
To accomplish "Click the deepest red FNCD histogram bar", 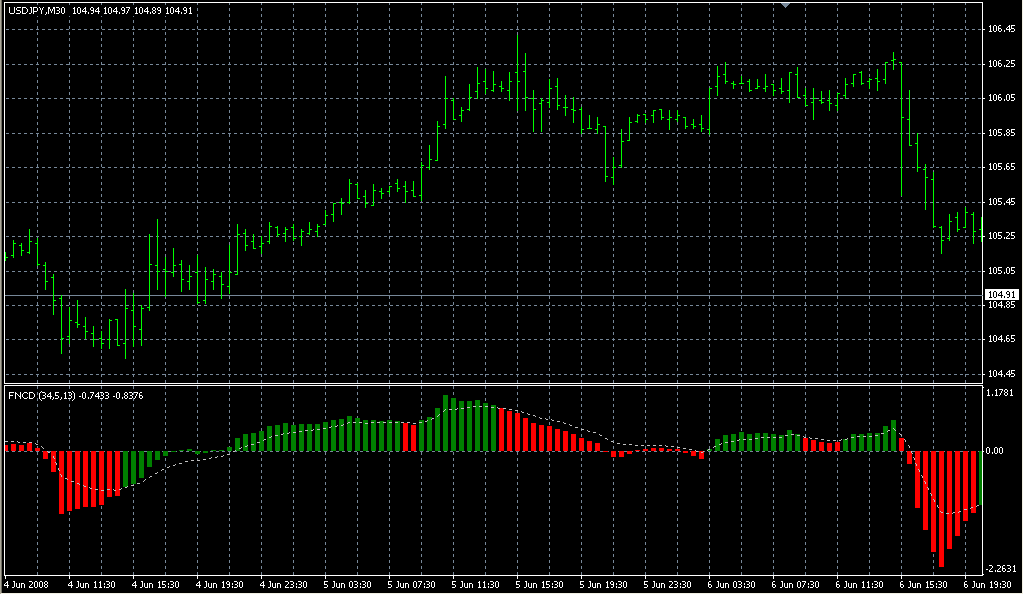I will 941,508.
